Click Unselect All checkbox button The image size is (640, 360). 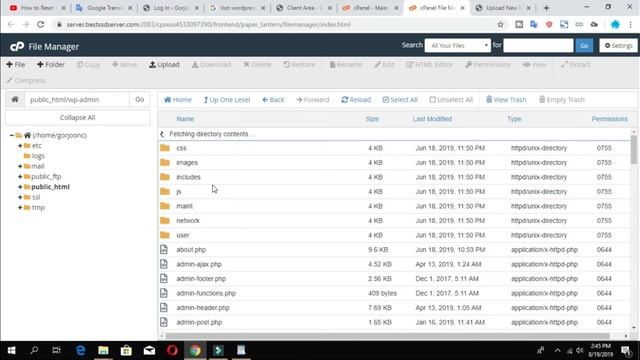451,100
